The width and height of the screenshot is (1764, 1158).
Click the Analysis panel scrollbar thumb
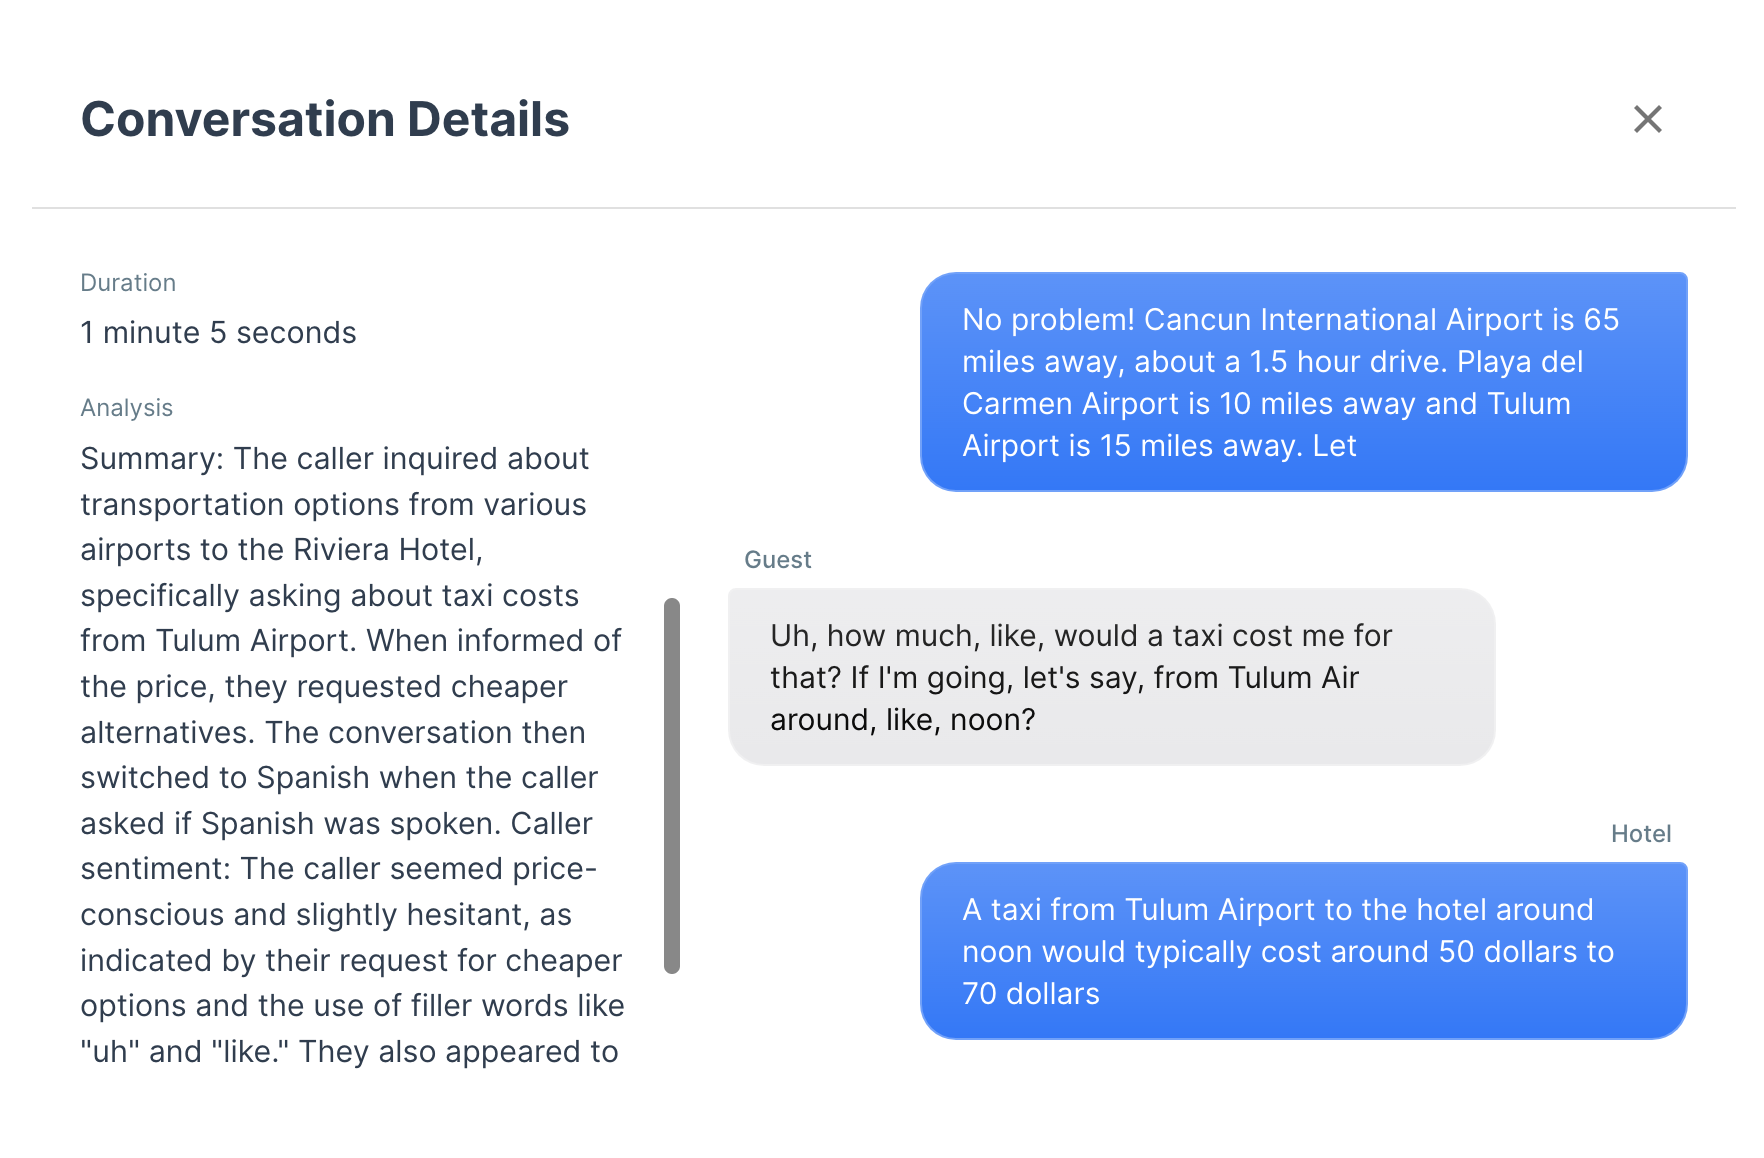point(672,785)
